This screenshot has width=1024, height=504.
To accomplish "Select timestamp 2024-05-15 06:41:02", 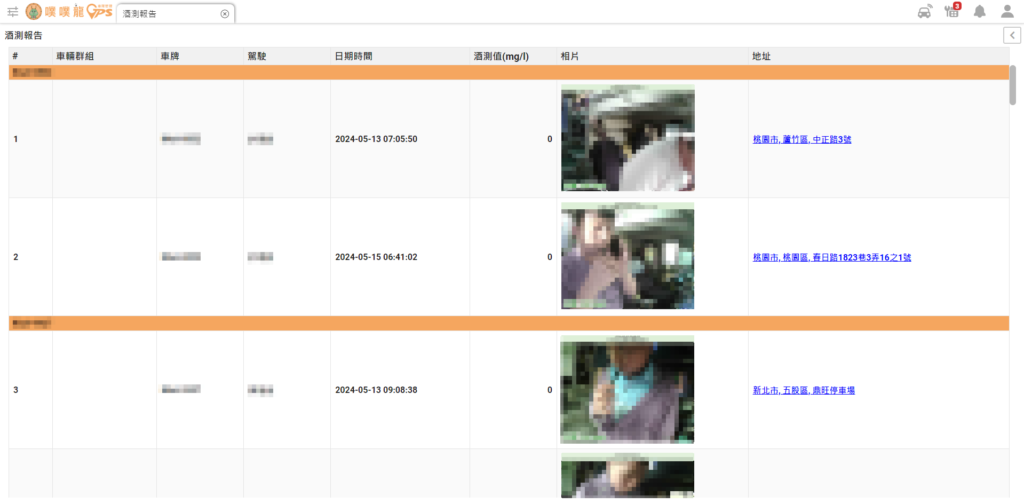I will (376, 257).
